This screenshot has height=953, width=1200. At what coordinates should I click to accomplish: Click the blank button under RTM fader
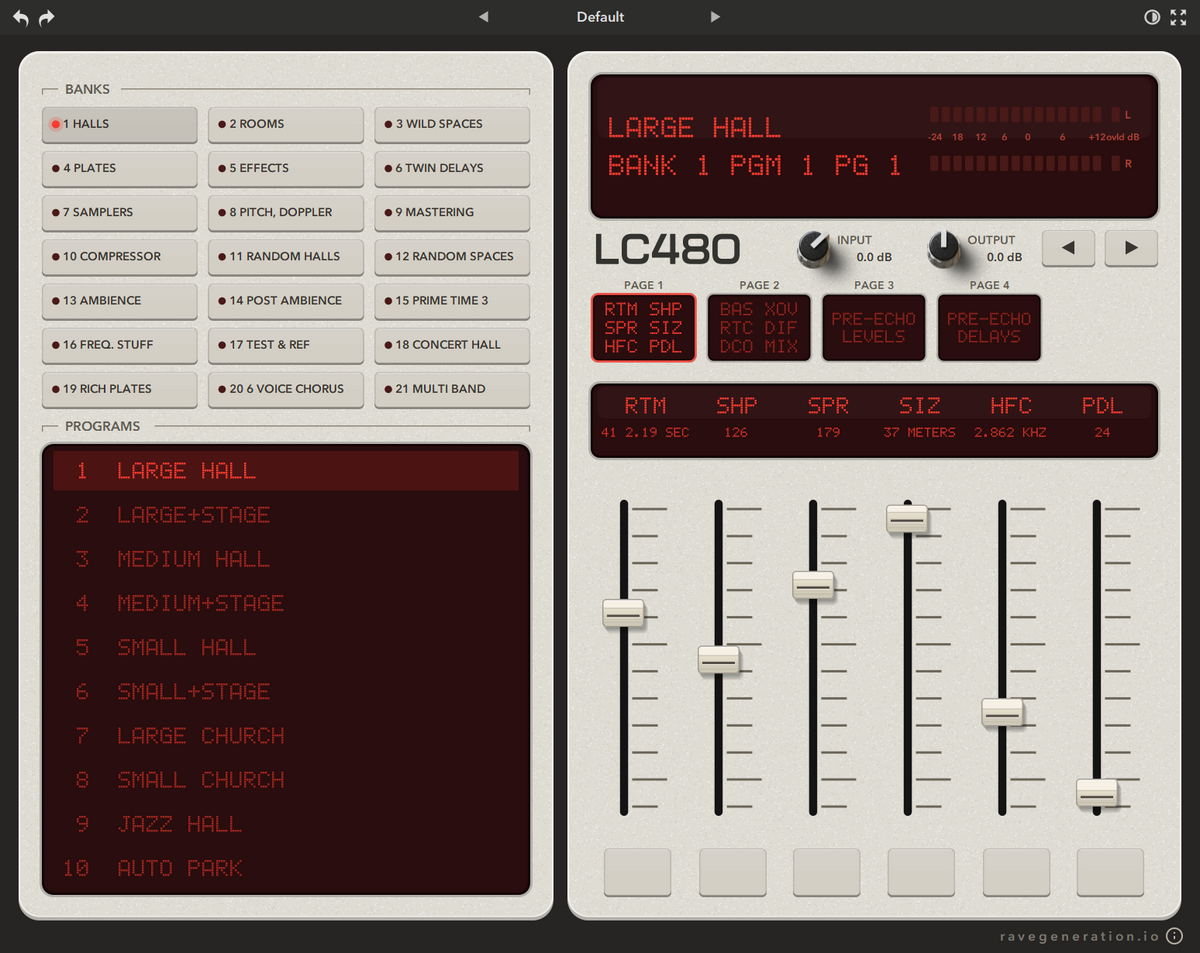[x=638, y=872]
